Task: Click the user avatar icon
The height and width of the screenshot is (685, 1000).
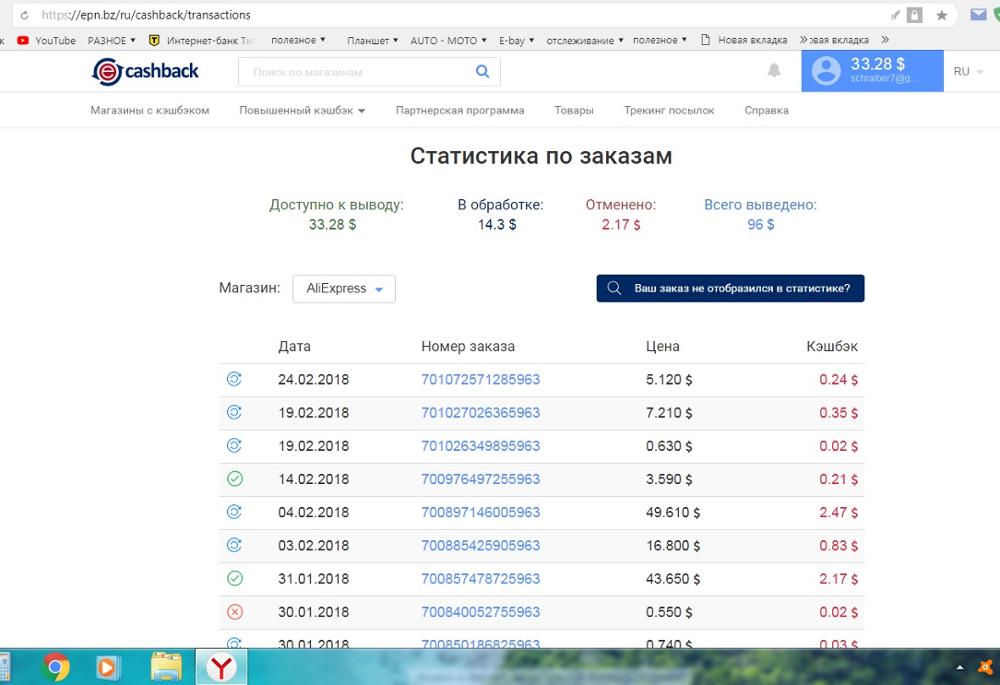Action: (826, 71)
